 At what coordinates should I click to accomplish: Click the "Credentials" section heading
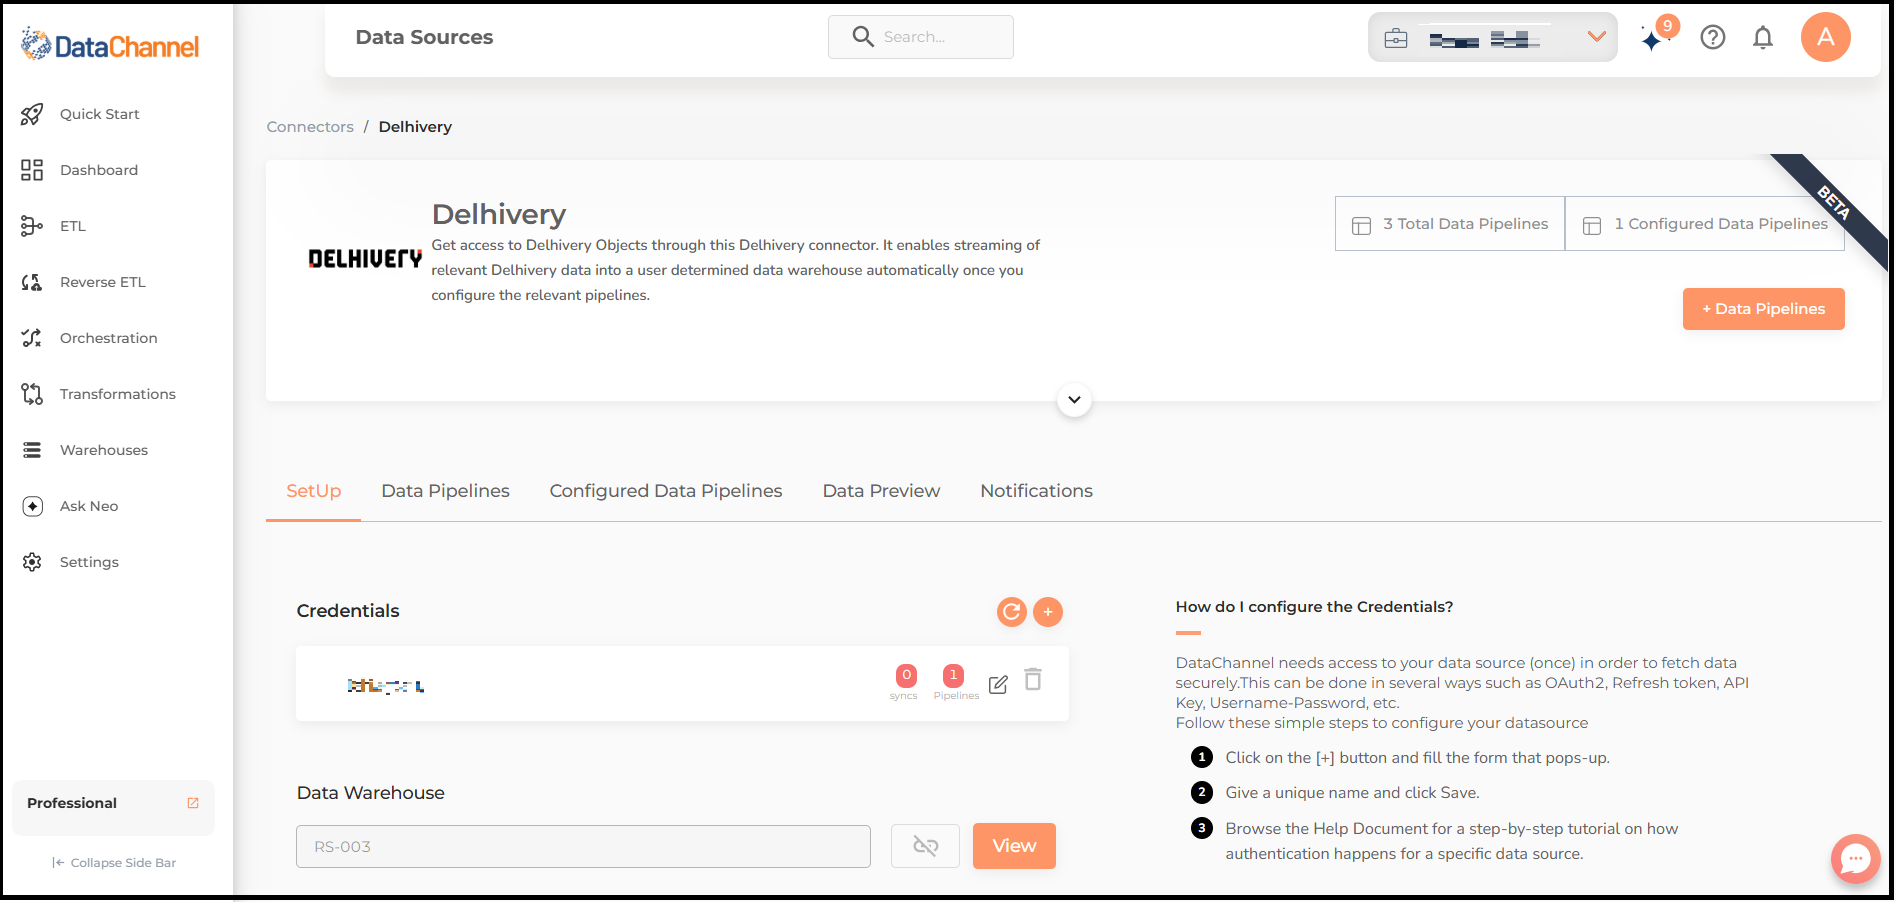[348, 611]
